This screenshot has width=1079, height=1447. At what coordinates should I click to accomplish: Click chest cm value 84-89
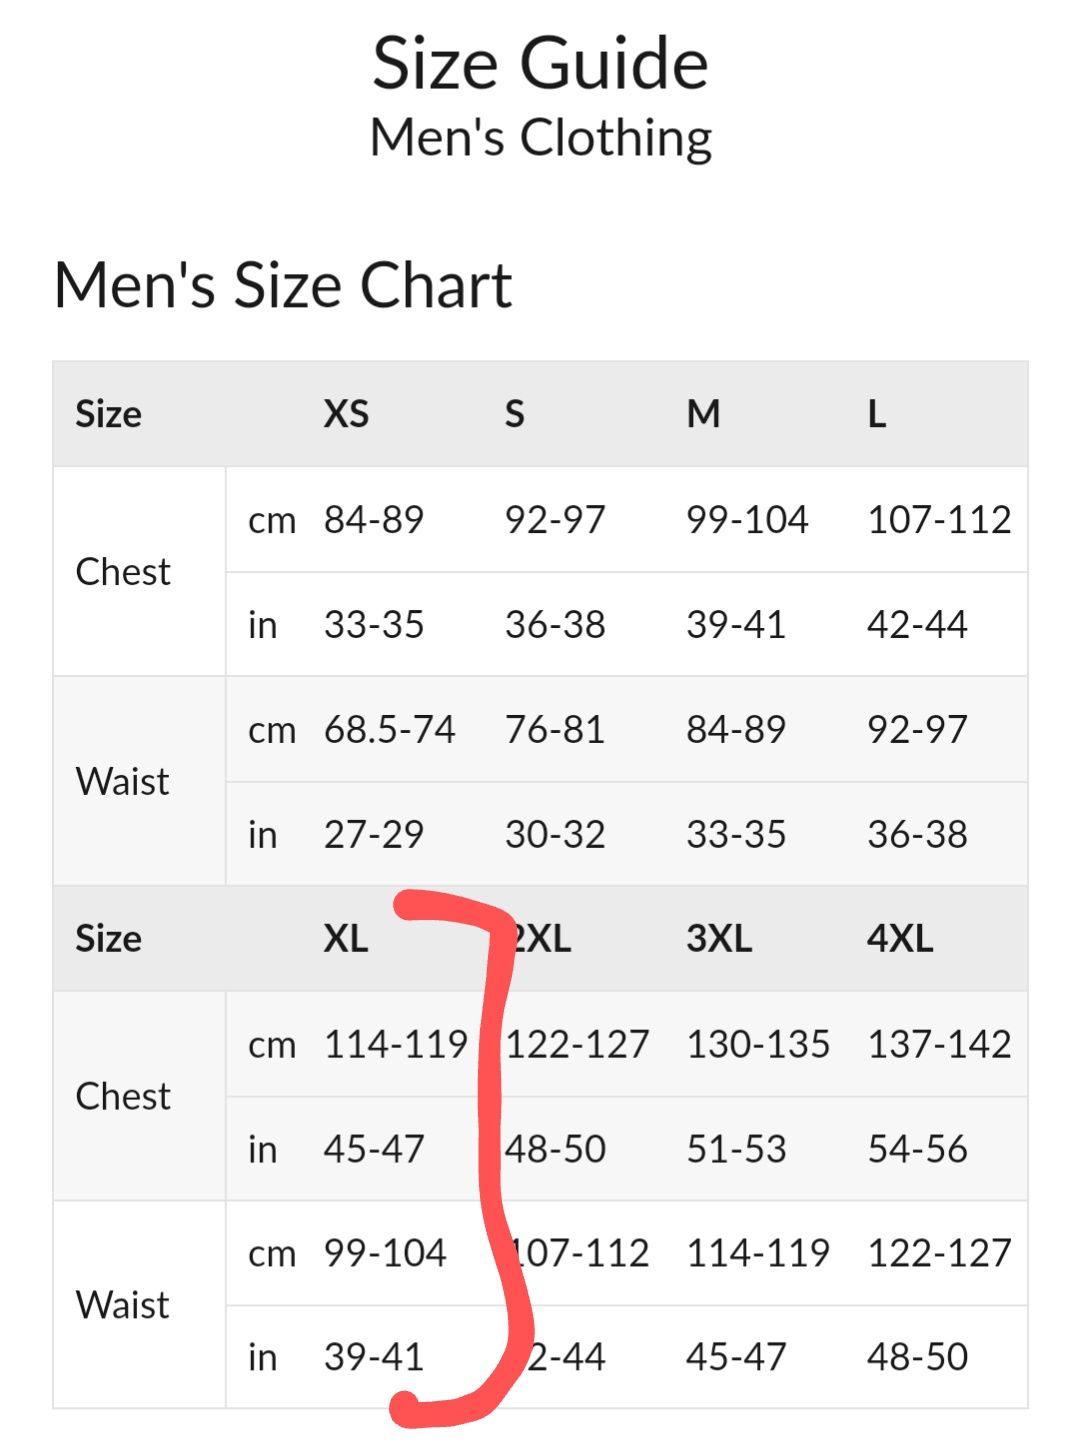click(373, 519)
